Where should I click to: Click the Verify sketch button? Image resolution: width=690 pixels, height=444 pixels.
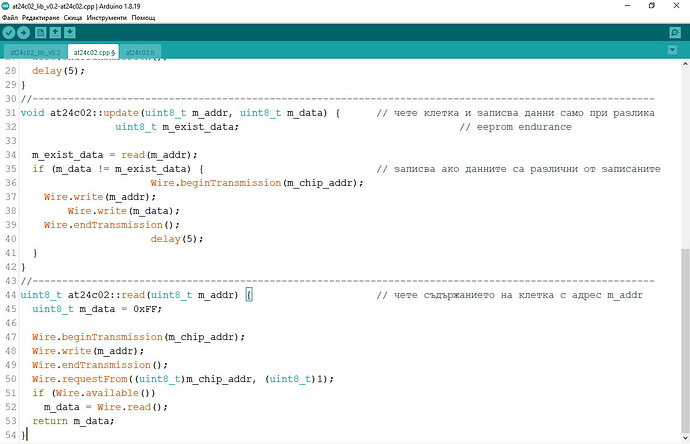coord(9,32)
